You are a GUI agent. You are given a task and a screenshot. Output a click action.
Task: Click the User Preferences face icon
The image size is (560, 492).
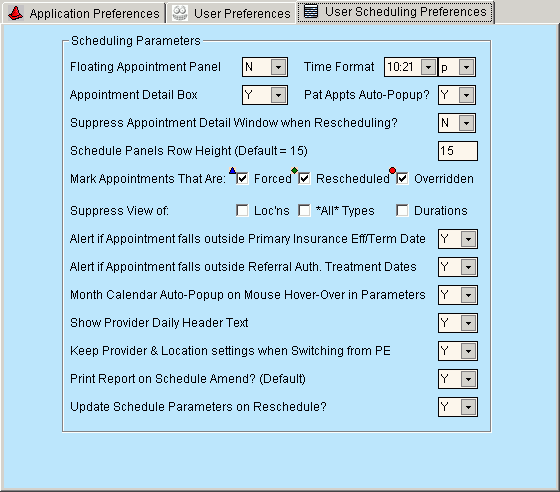(180, 13)
